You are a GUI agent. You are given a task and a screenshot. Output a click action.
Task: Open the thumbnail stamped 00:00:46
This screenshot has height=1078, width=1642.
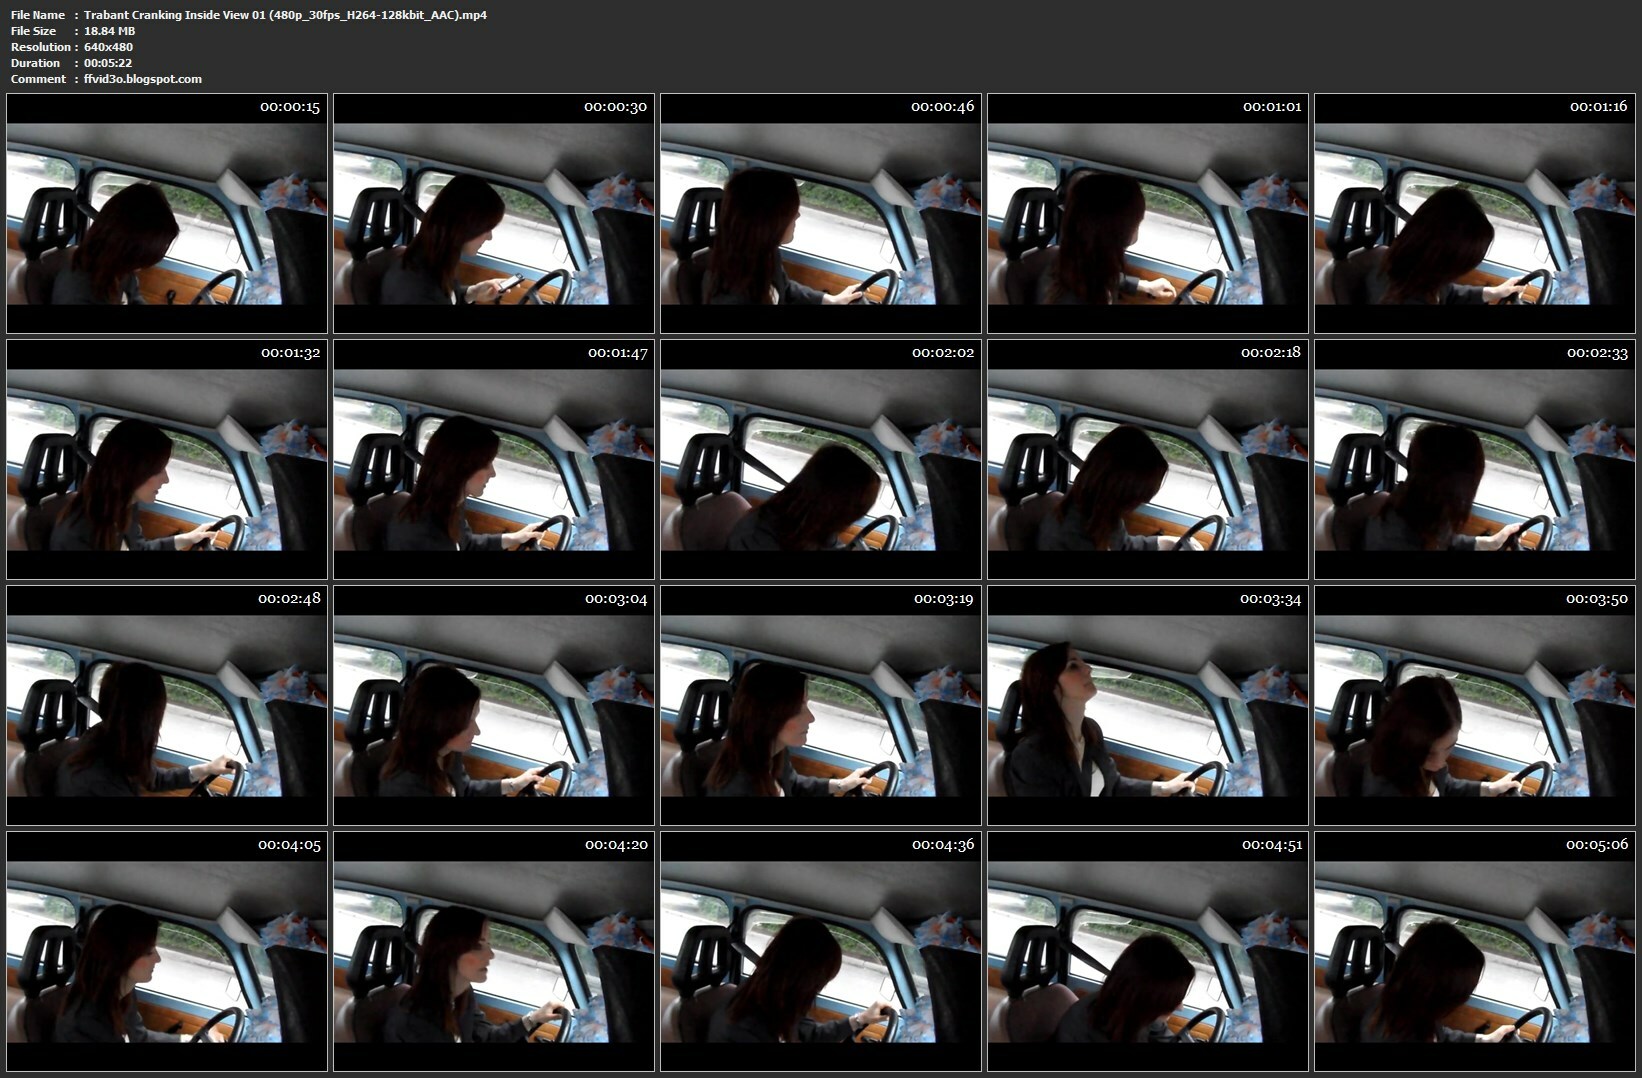point(821,213)
